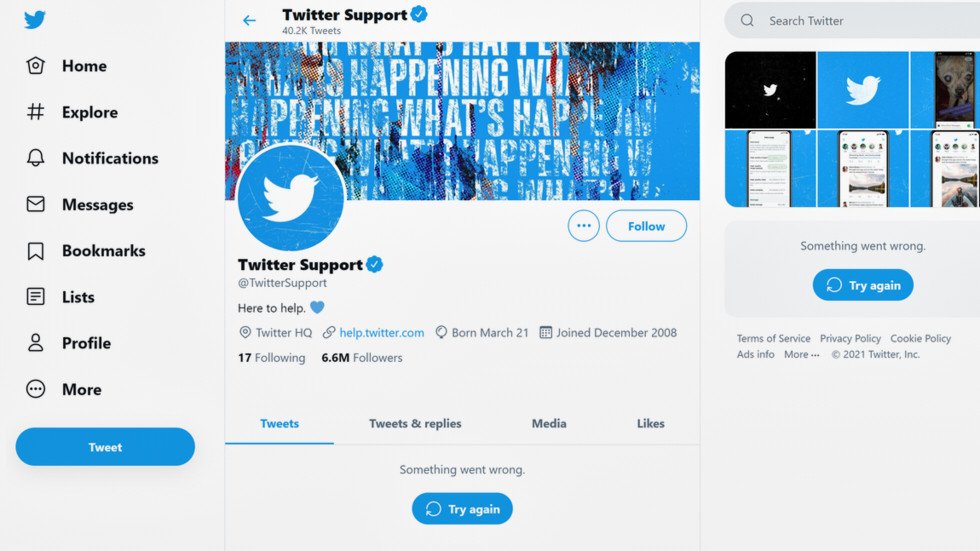Switch to the Tweets & replies tab

415,423
